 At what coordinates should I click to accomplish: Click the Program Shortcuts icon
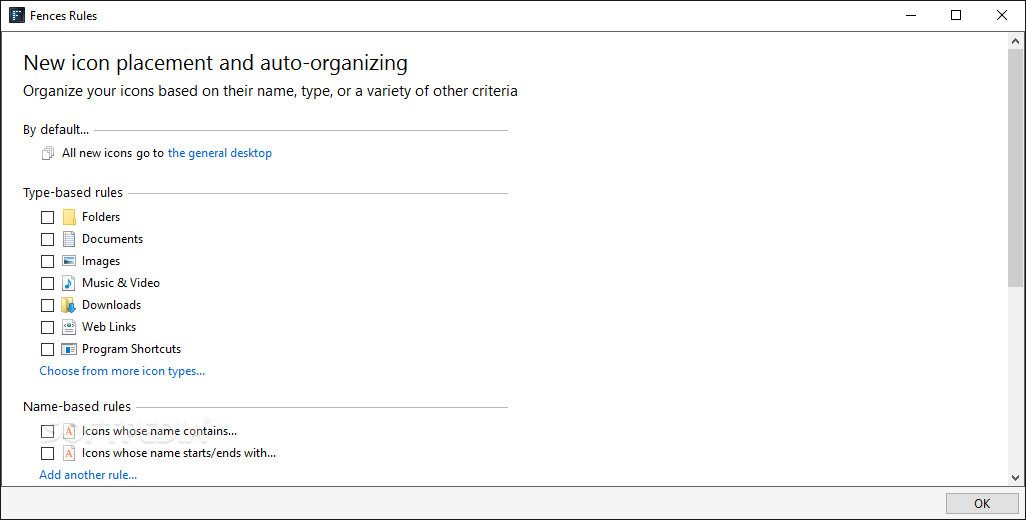[x=69, y=349]
